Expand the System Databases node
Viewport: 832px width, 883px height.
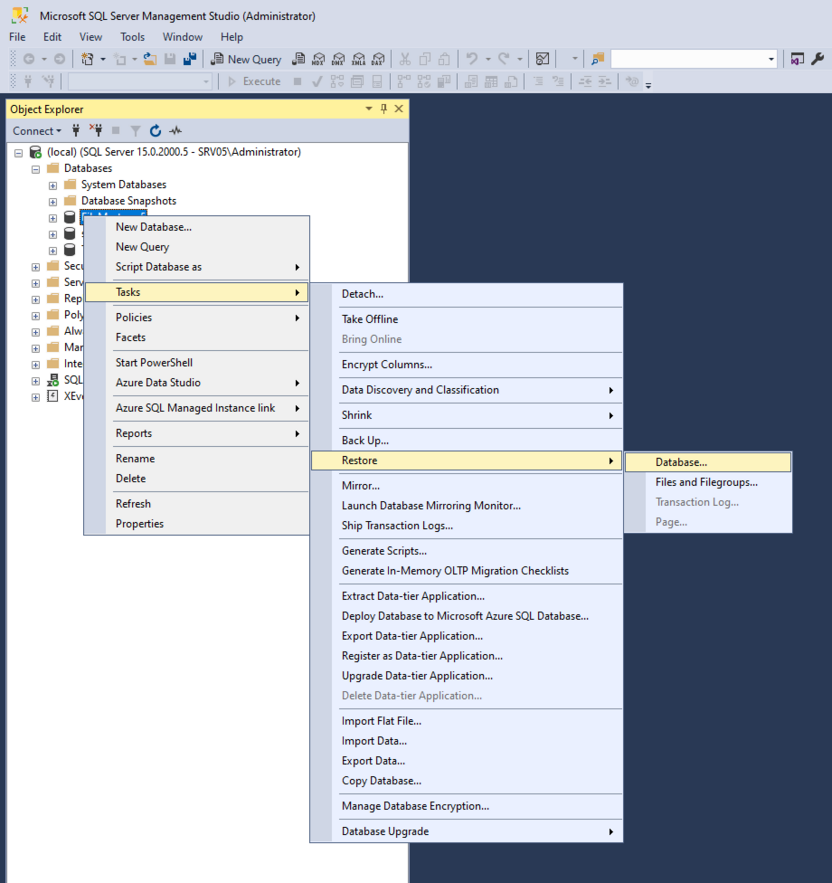click(52, 184)
